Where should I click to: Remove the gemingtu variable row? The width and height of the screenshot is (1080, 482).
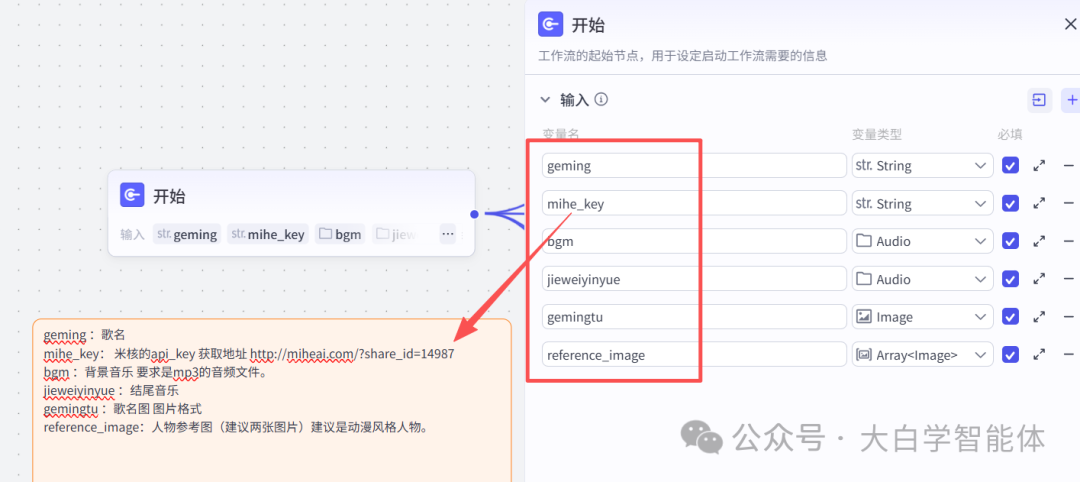(x=1069, y=317)
